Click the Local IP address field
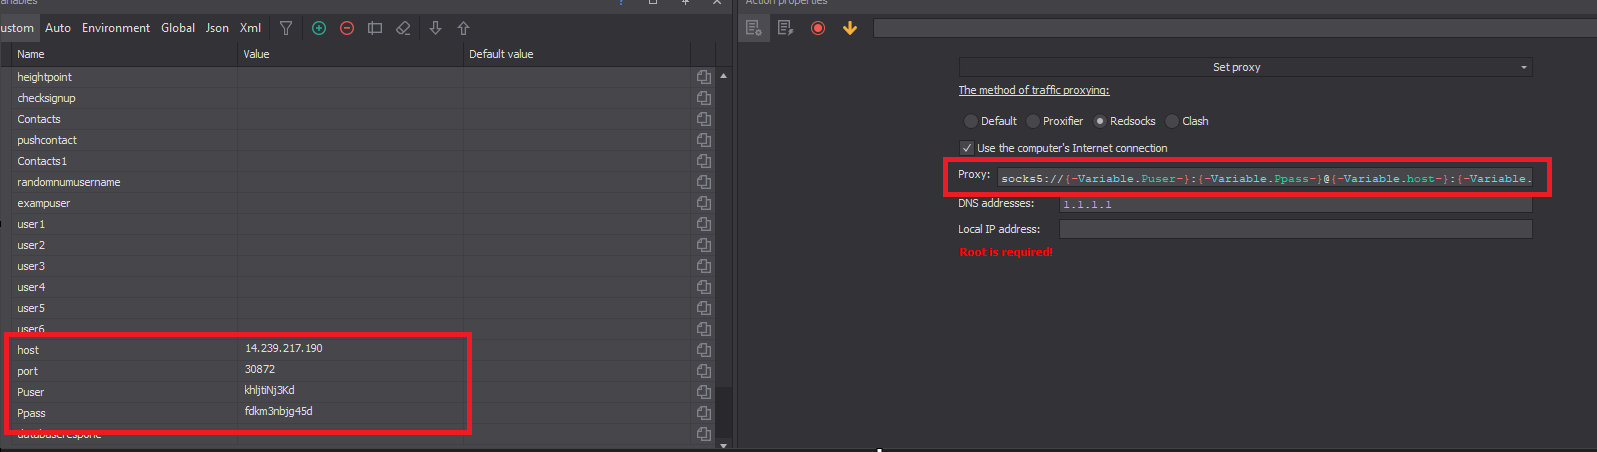The height and width of the screenshot is (452, 1597). 1296,229
